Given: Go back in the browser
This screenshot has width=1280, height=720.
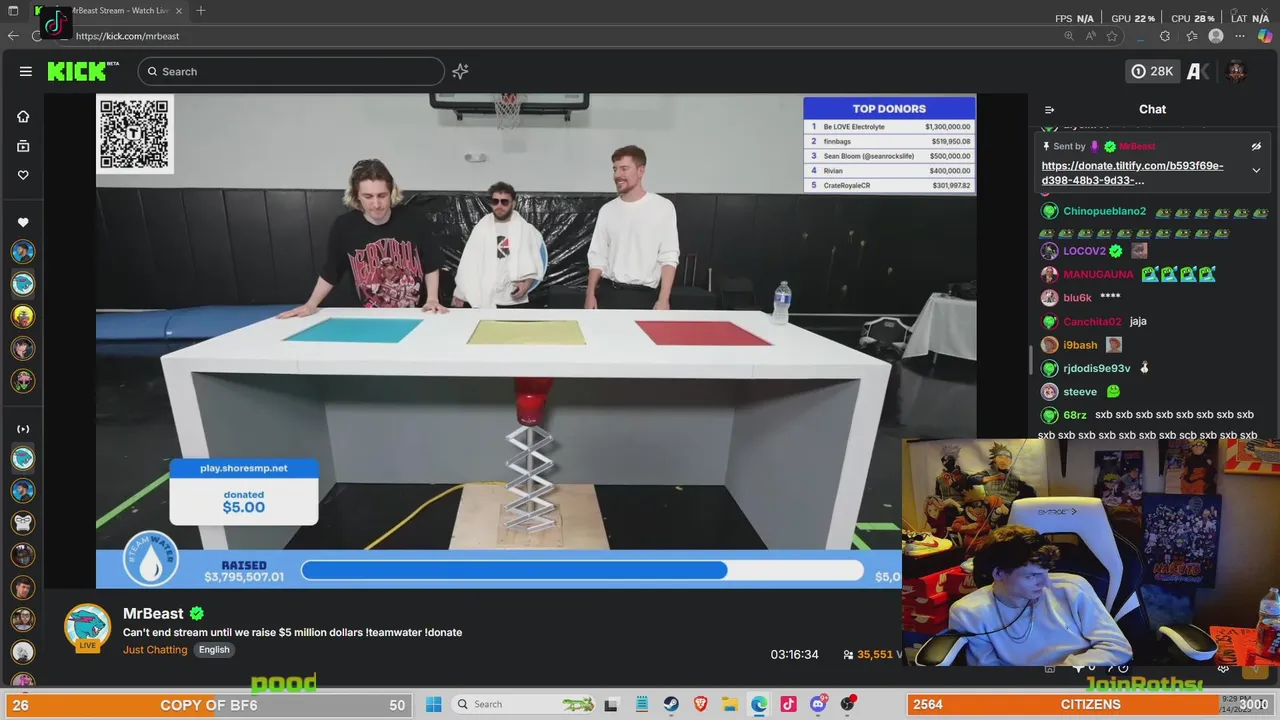Looking at the screenshot, I should click(13, 36).
